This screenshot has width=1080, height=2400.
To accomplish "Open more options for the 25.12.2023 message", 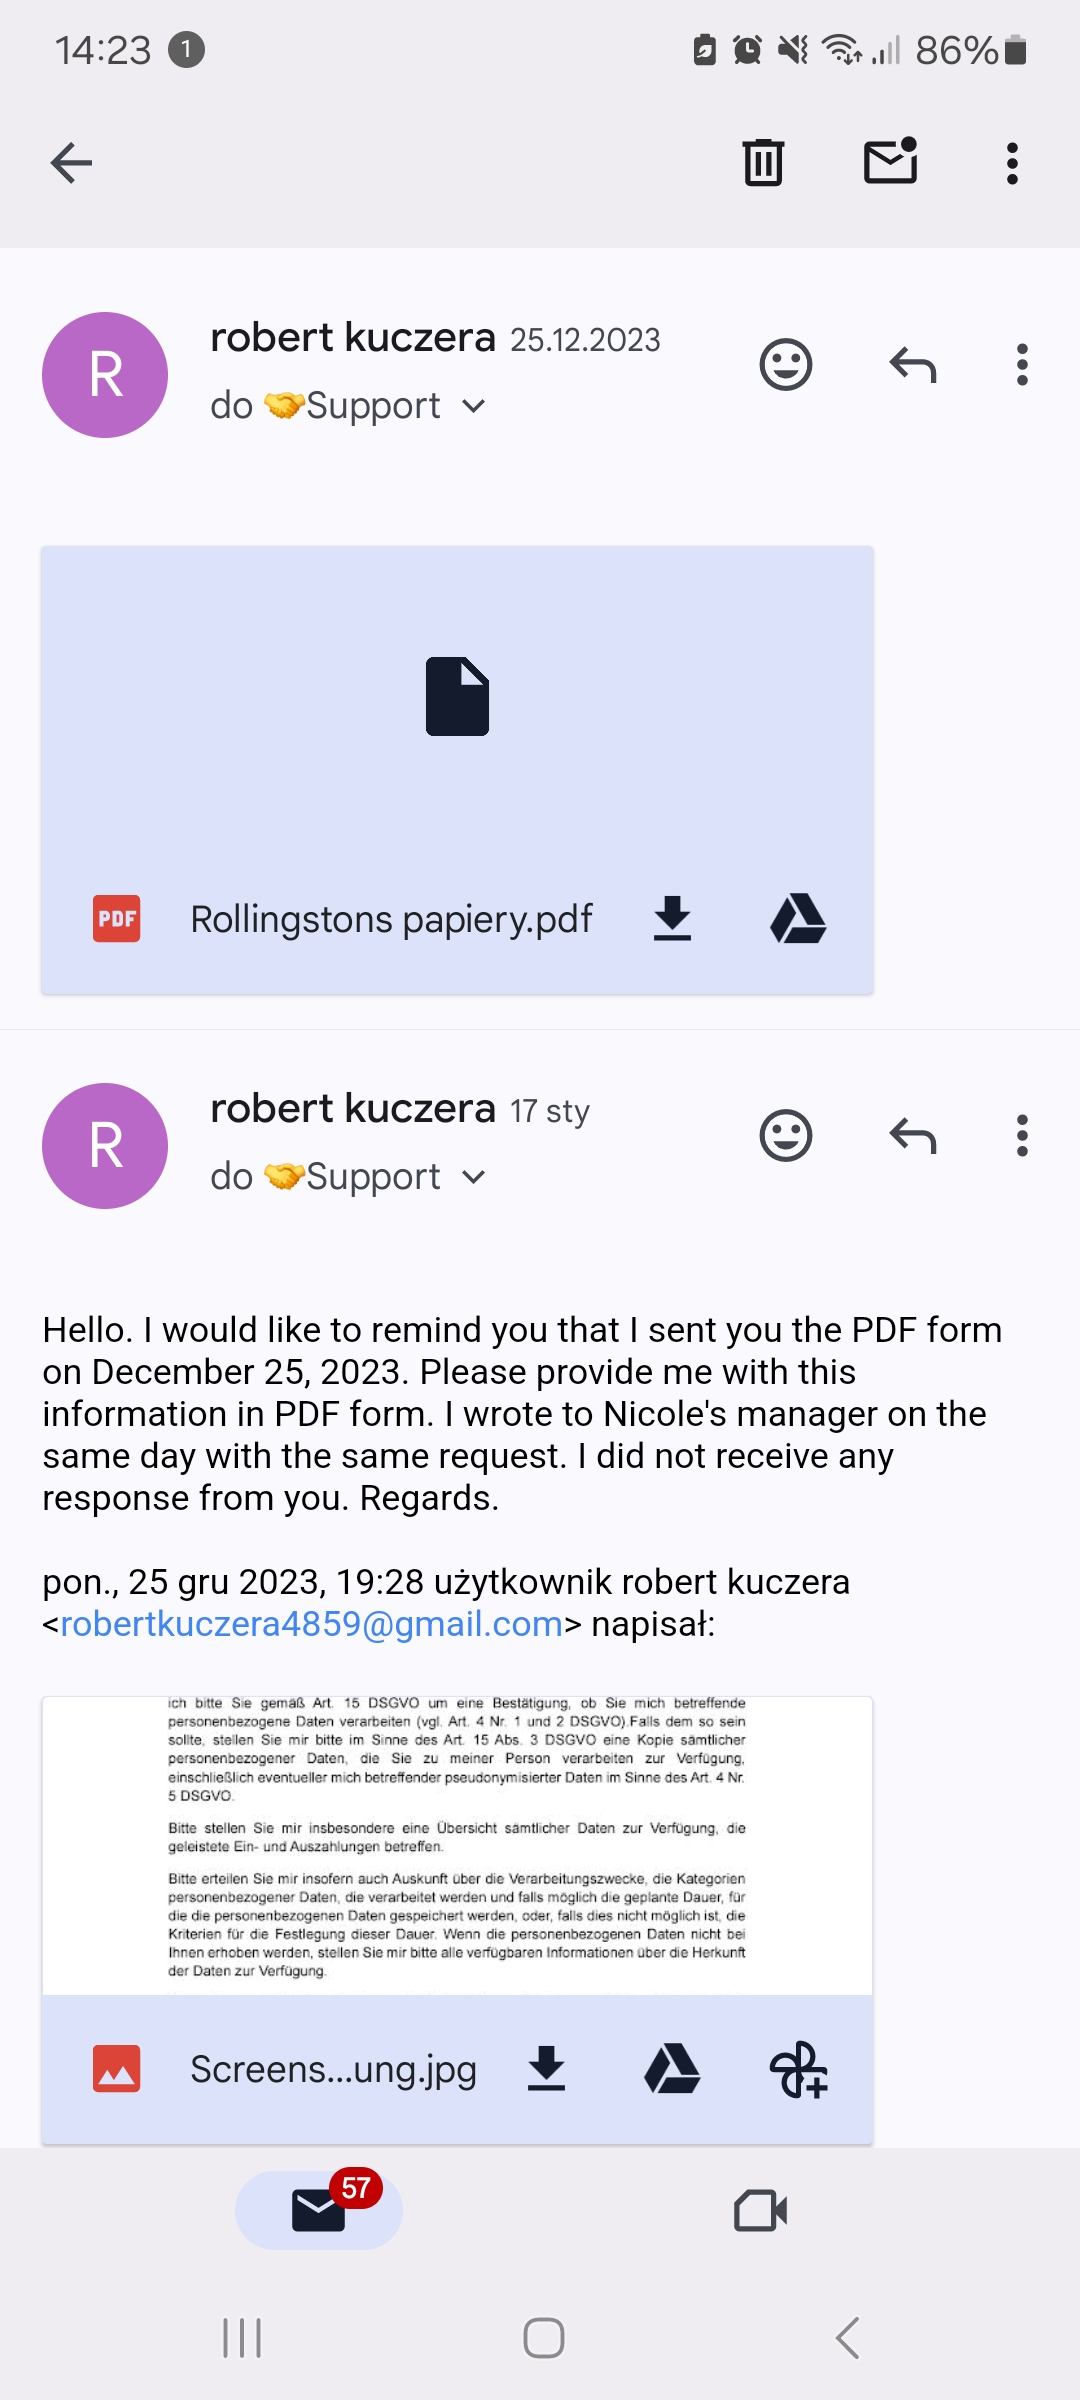I will click(1021, 365).
